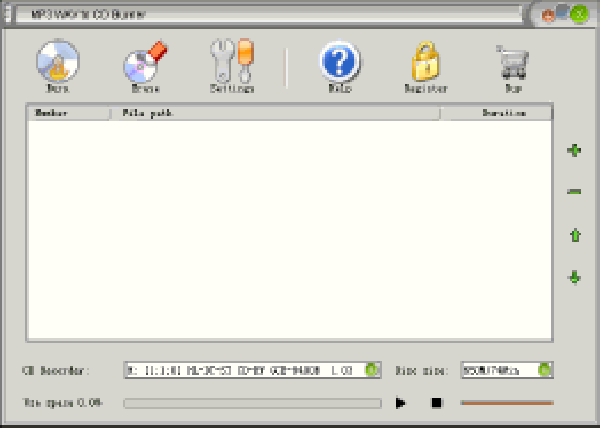The image size is (600, 428).
Task: Start burning with the Burn disc icon
Action: pos(58,65)
